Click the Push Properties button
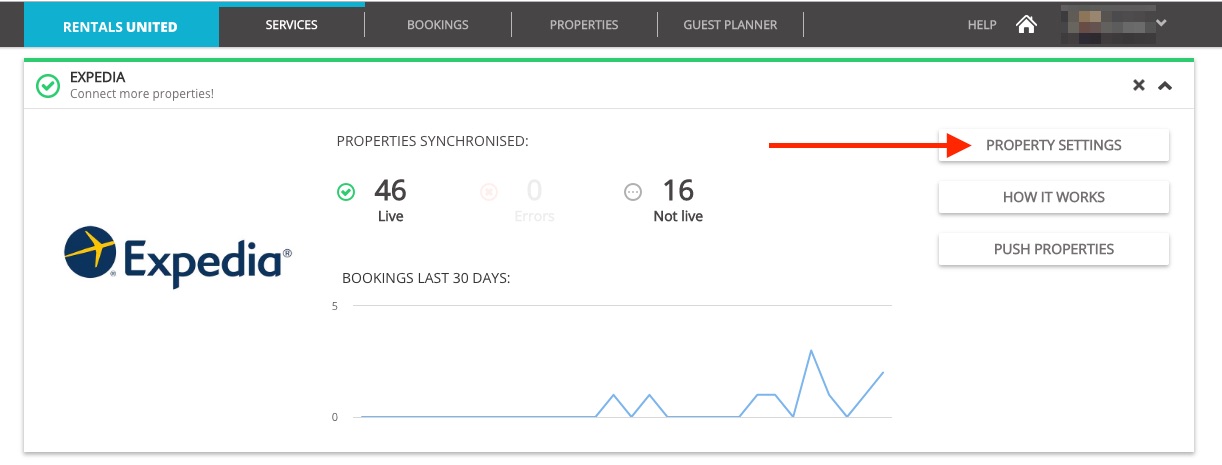 [x=1054, y=249]
